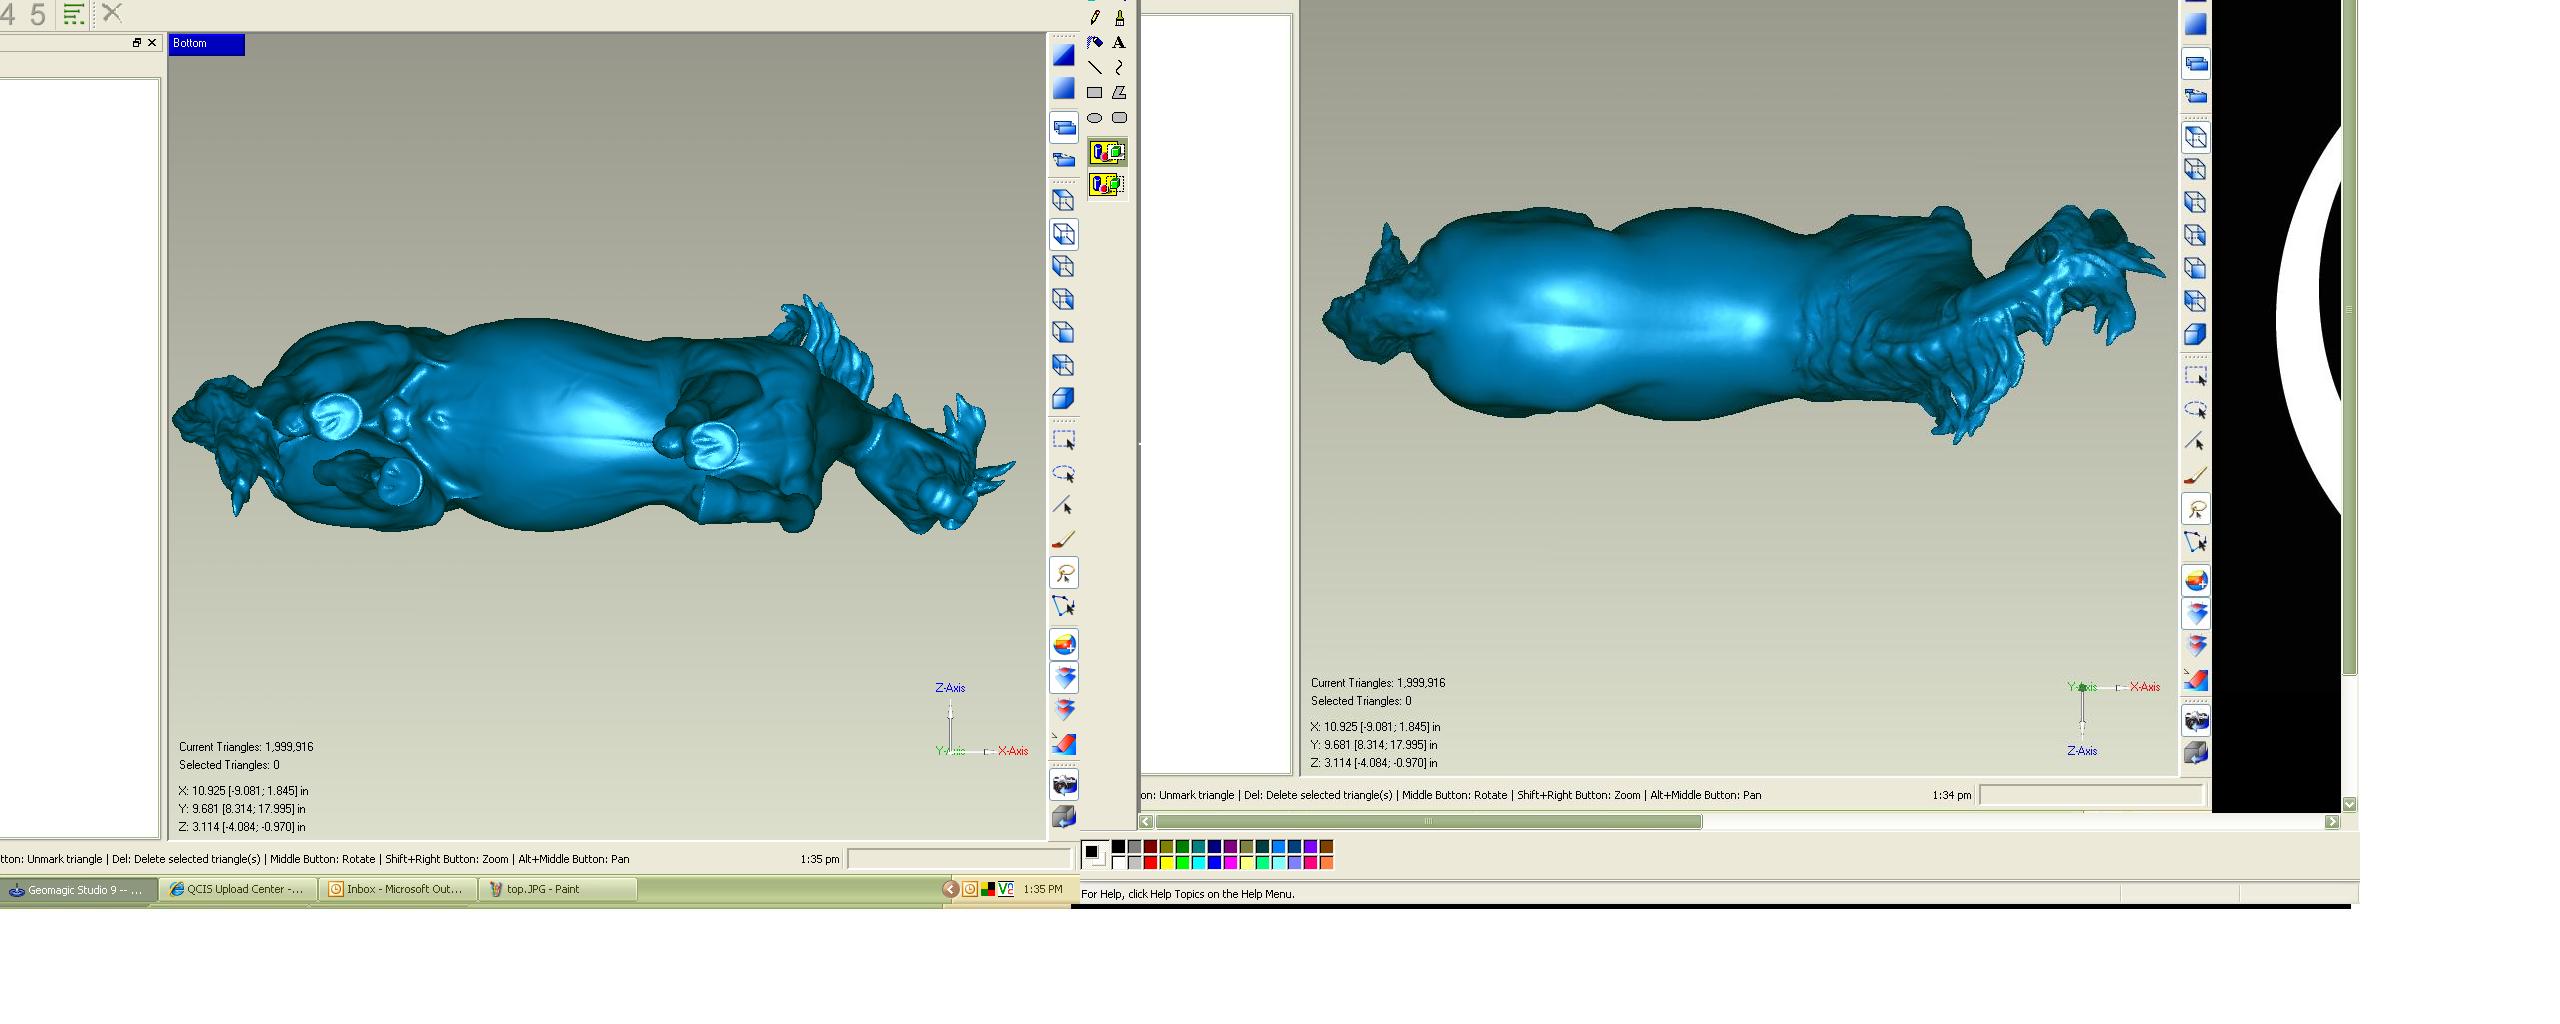Open QCIS Upload Center from the taskbar

[x=238, y=889]
